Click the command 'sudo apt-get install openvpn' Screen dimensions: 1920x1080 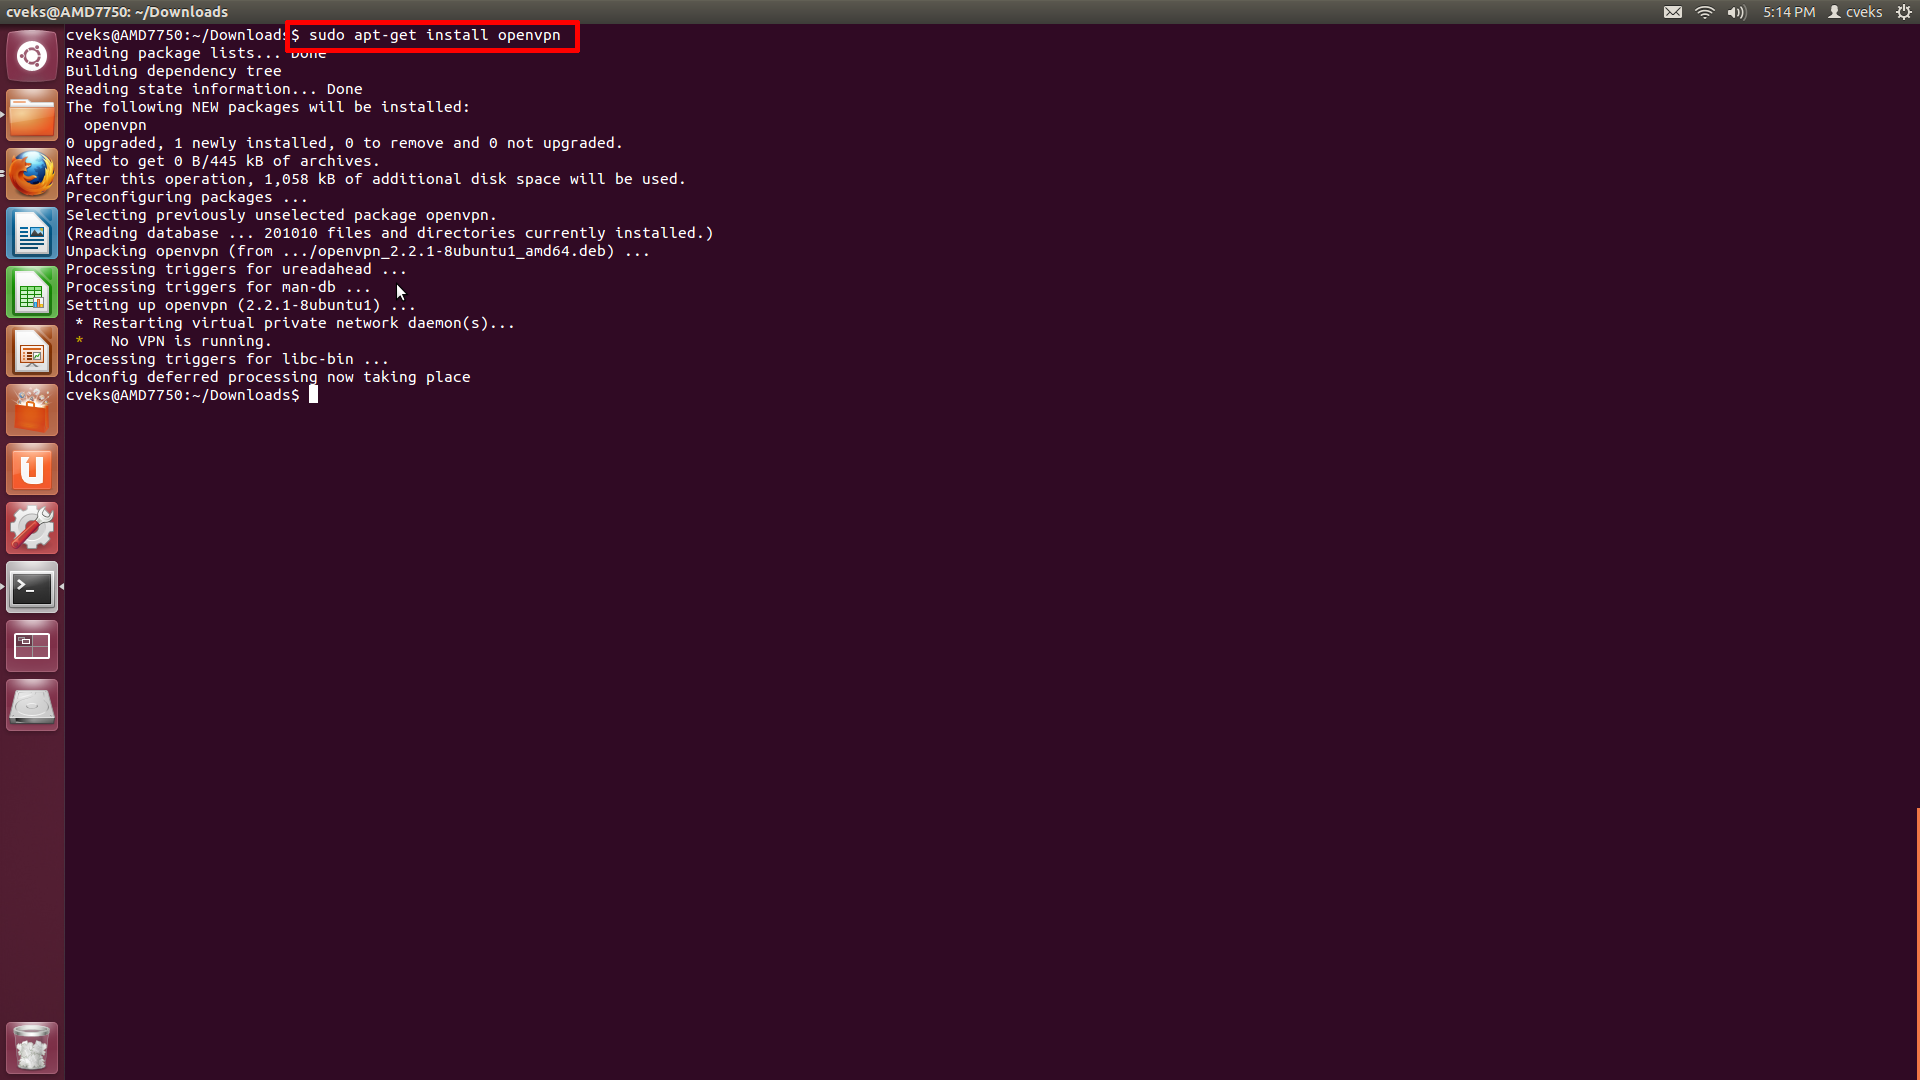click(x=435, y=35)
